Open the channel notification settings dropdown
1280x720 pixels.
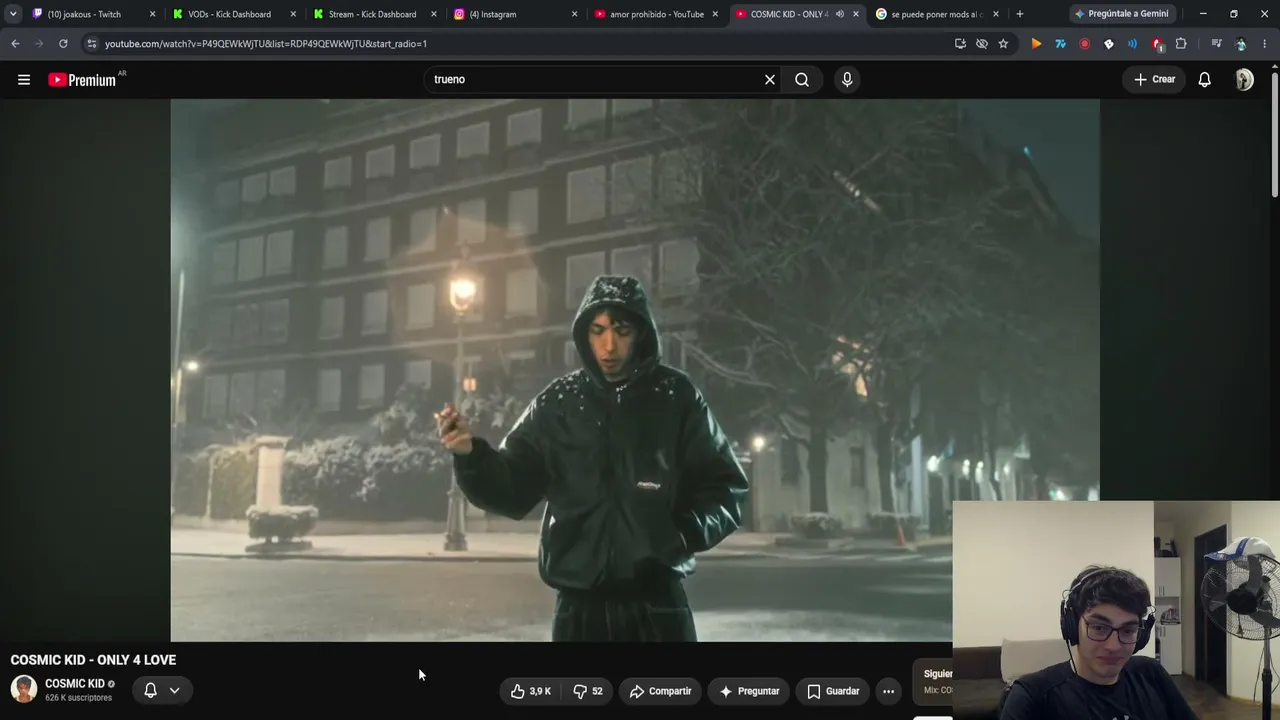(x=161, y=690)
